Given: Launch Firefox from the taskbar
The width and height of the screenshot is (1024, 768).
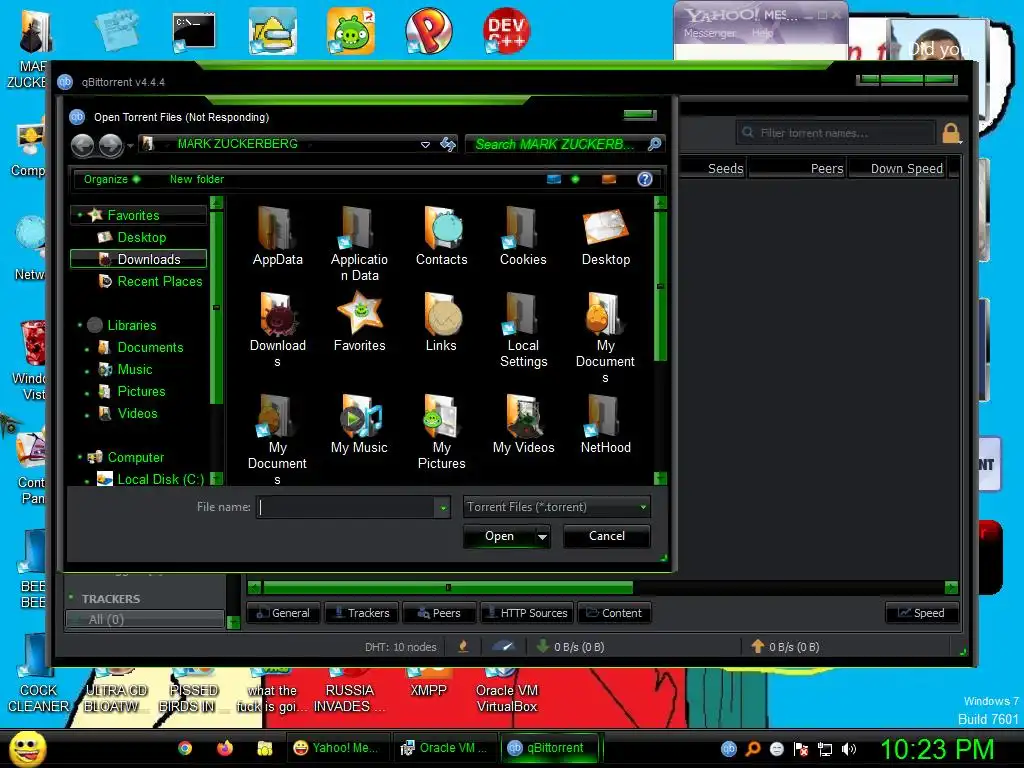Looking at the screenshot, I should 225,748.
